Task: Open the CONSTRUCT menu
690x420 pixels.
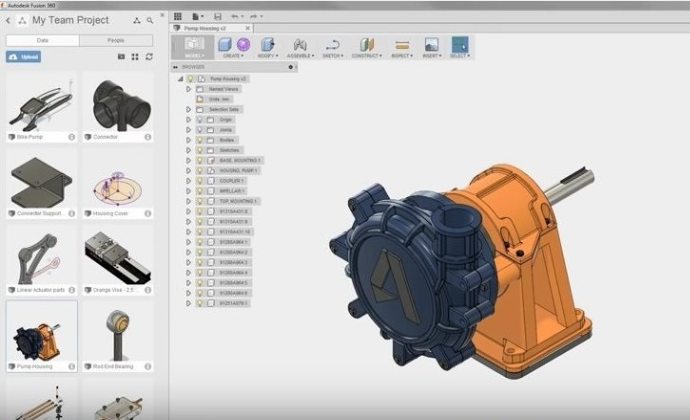Action: pyautogui.click(x=367, y=56)
